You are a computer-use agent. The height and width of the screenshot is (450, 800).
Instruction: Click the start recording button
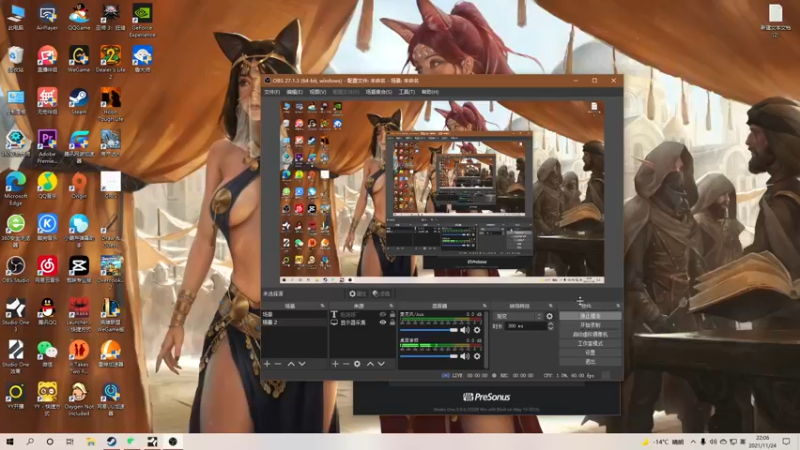[x=590, y=325]
